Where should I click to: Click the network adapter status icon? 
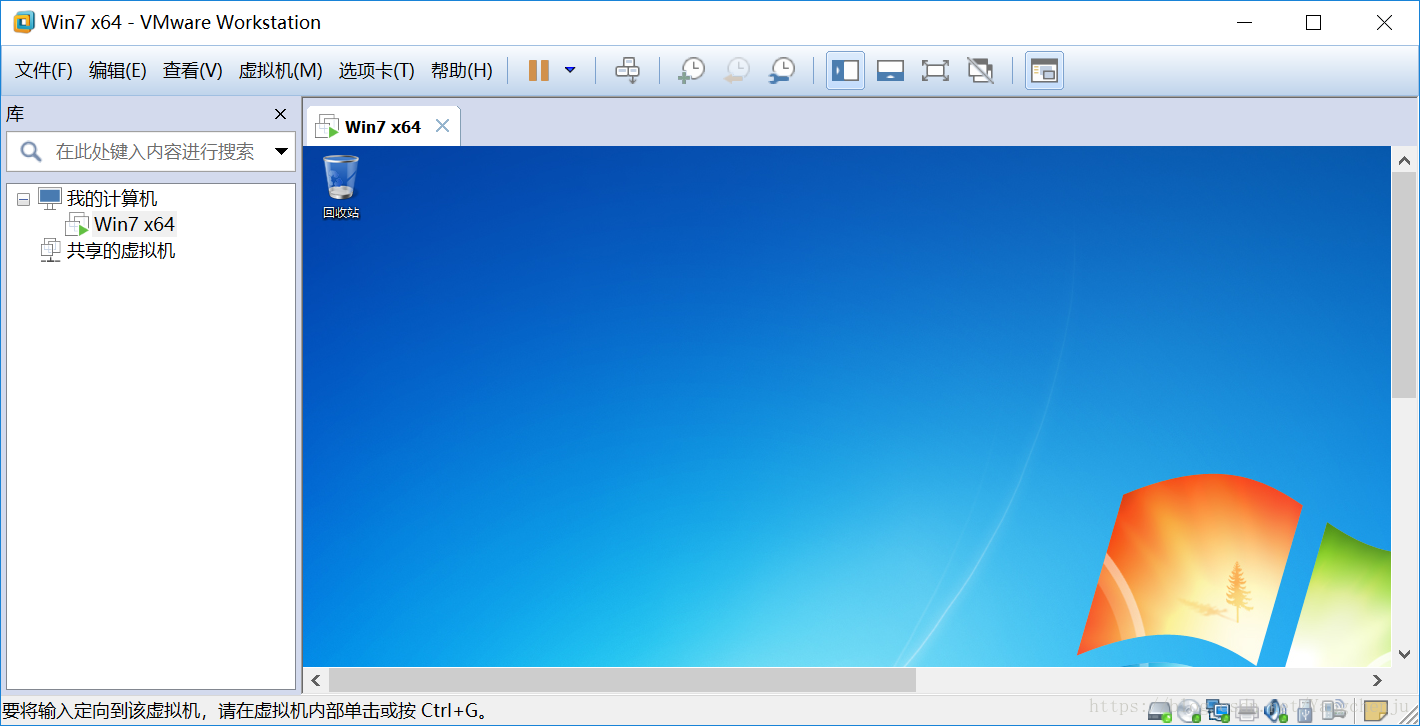1217,711
